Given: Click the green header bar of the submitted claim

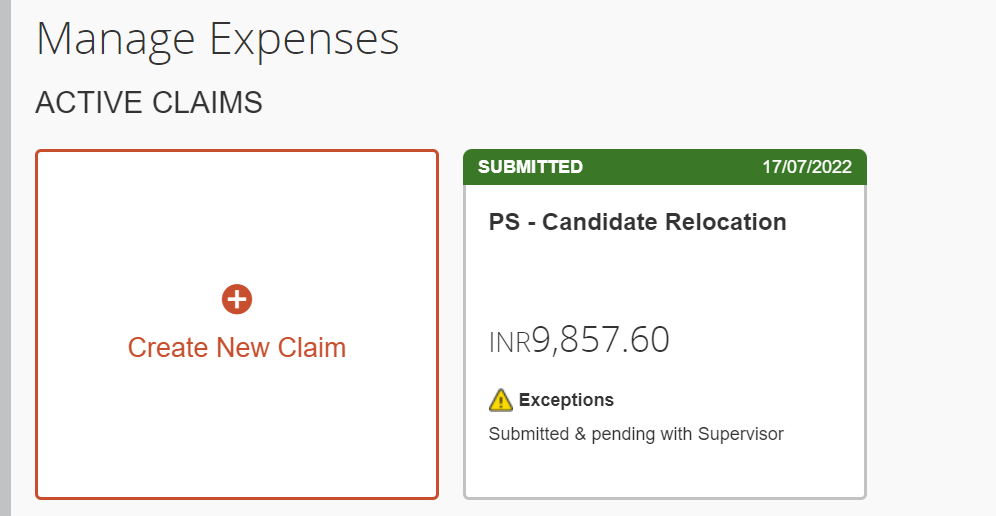Looking at the screenshot, I should click(x=664, y=167).
